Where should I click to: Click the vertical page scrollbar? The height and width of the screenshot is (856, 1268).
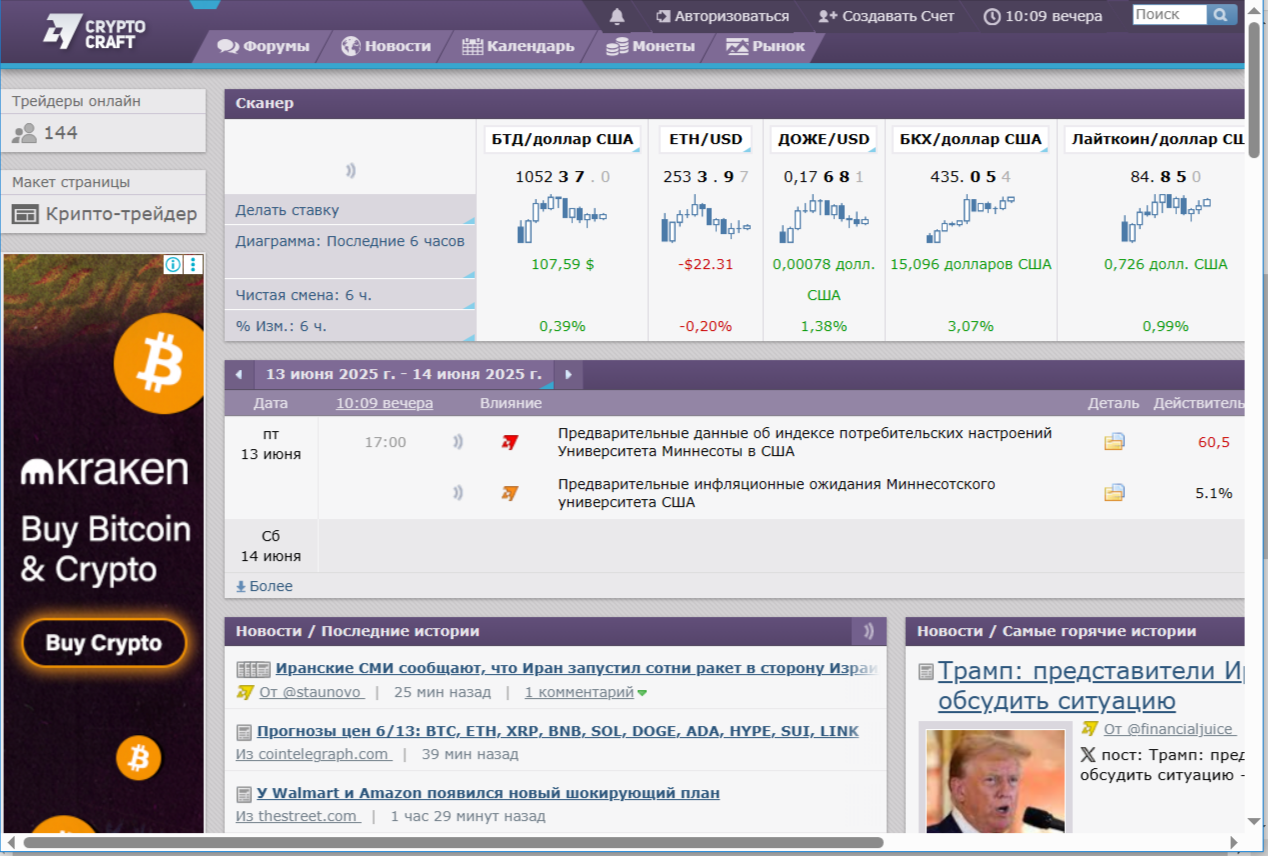tap(1254, 88)
